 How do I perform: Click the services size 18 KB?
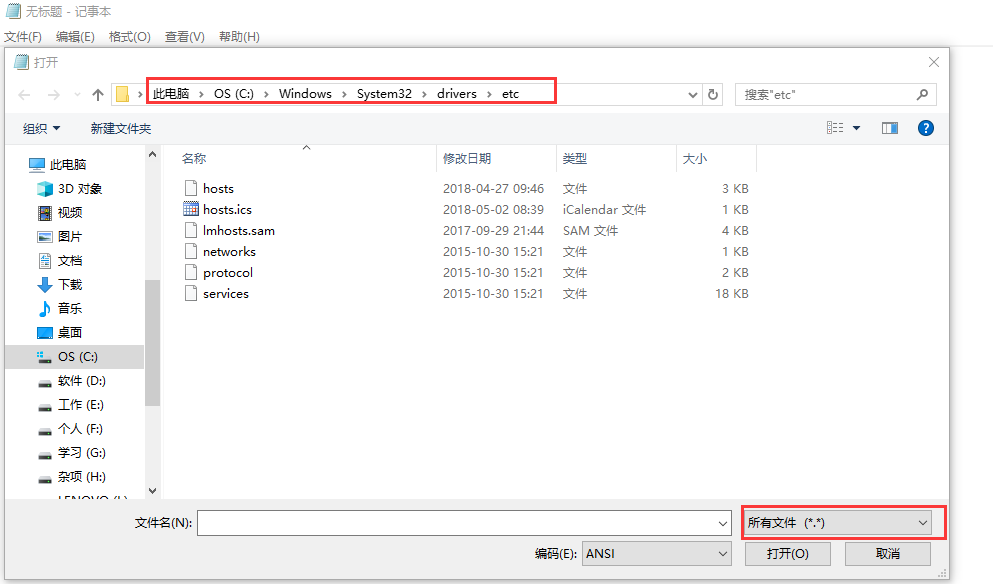coord(731,294)
